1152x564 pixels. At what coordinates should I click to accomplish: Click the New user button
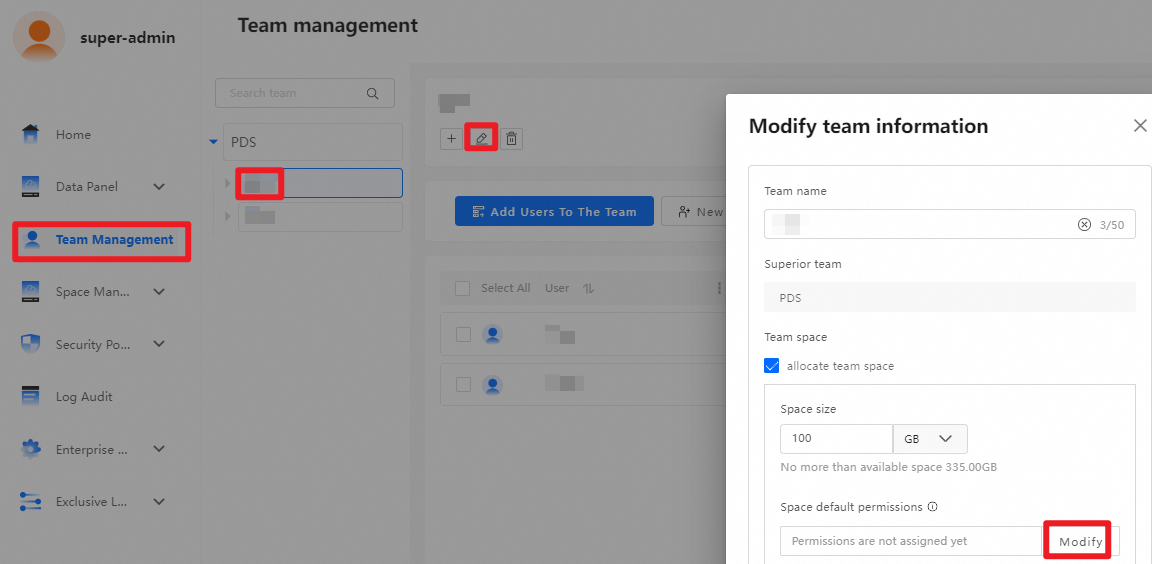tap(694, 212)
